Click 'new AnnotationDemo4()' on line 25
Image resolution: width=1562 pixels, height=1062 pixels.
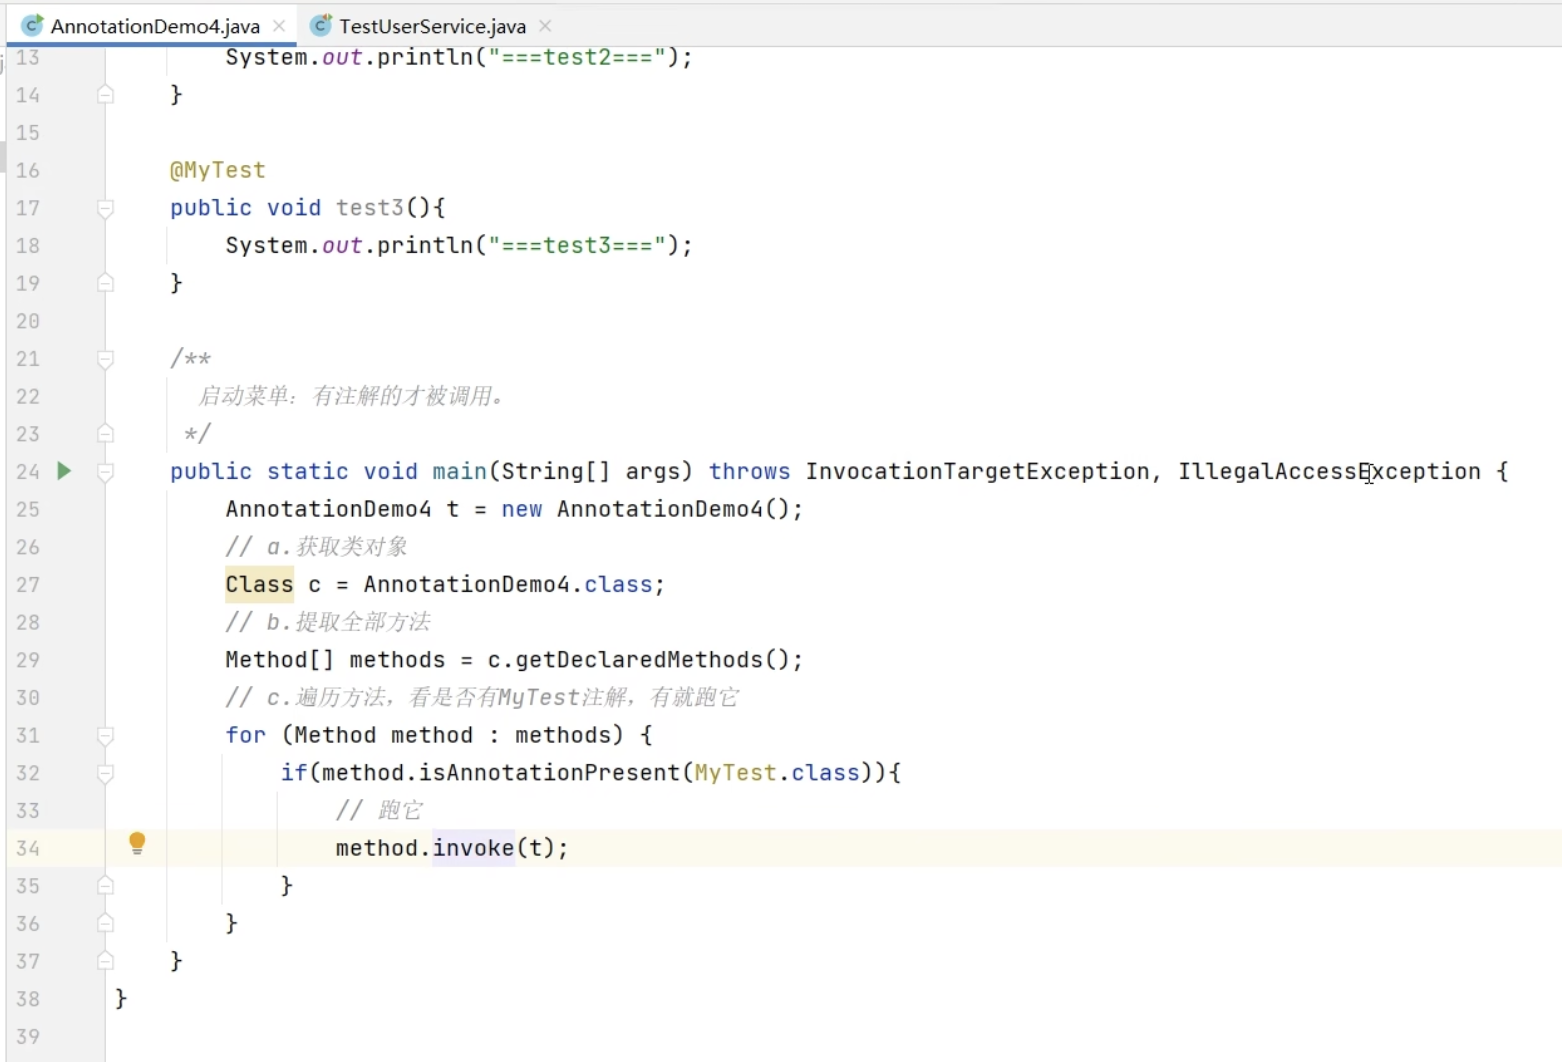coord(645,509)
